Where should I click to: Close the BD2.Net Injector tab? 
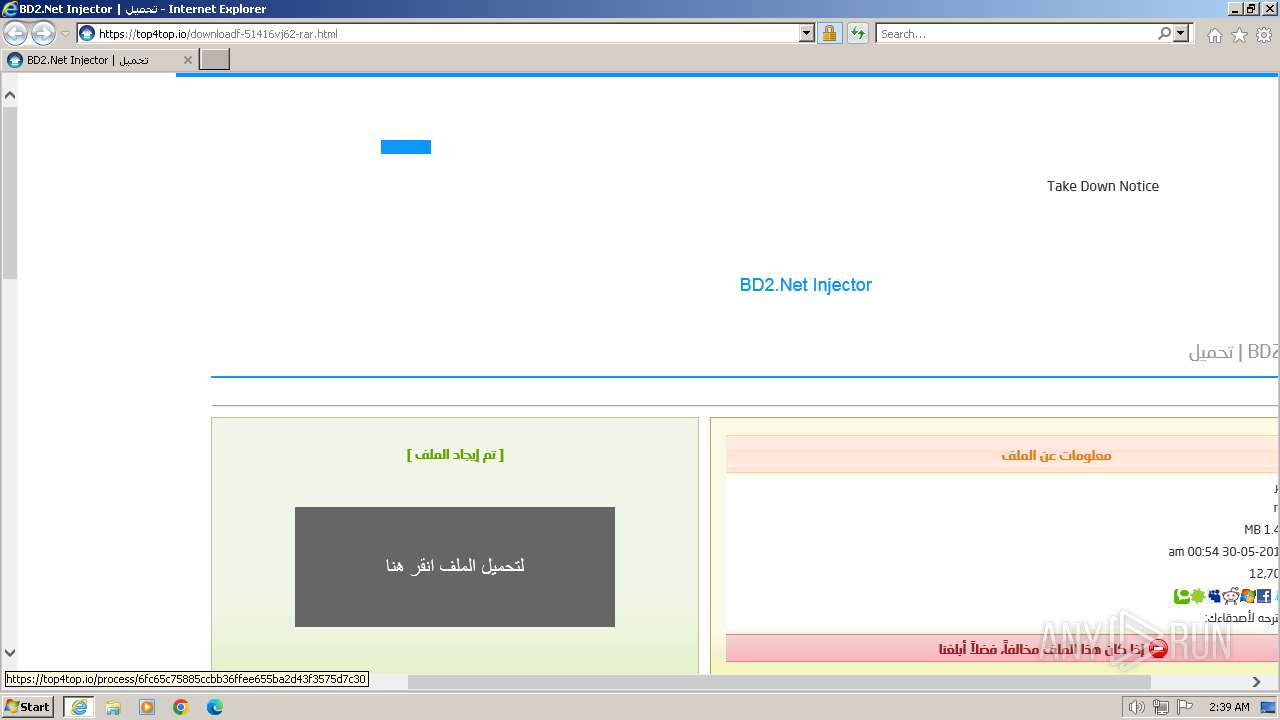pyautogui.click(x=187, y=60)
